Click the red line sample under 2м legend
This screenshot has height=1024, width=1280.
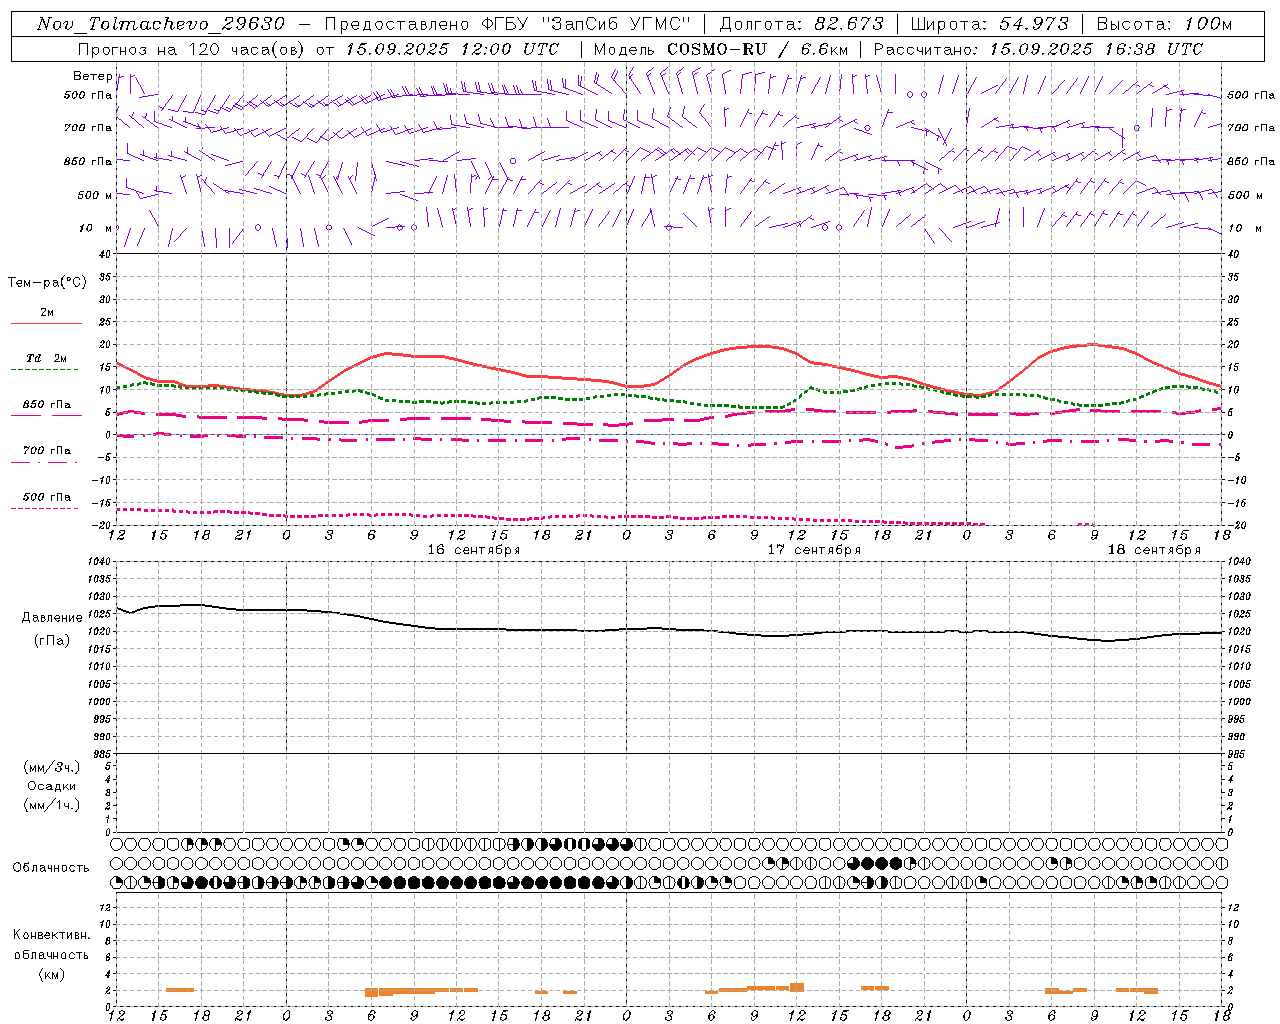point(46,323)
